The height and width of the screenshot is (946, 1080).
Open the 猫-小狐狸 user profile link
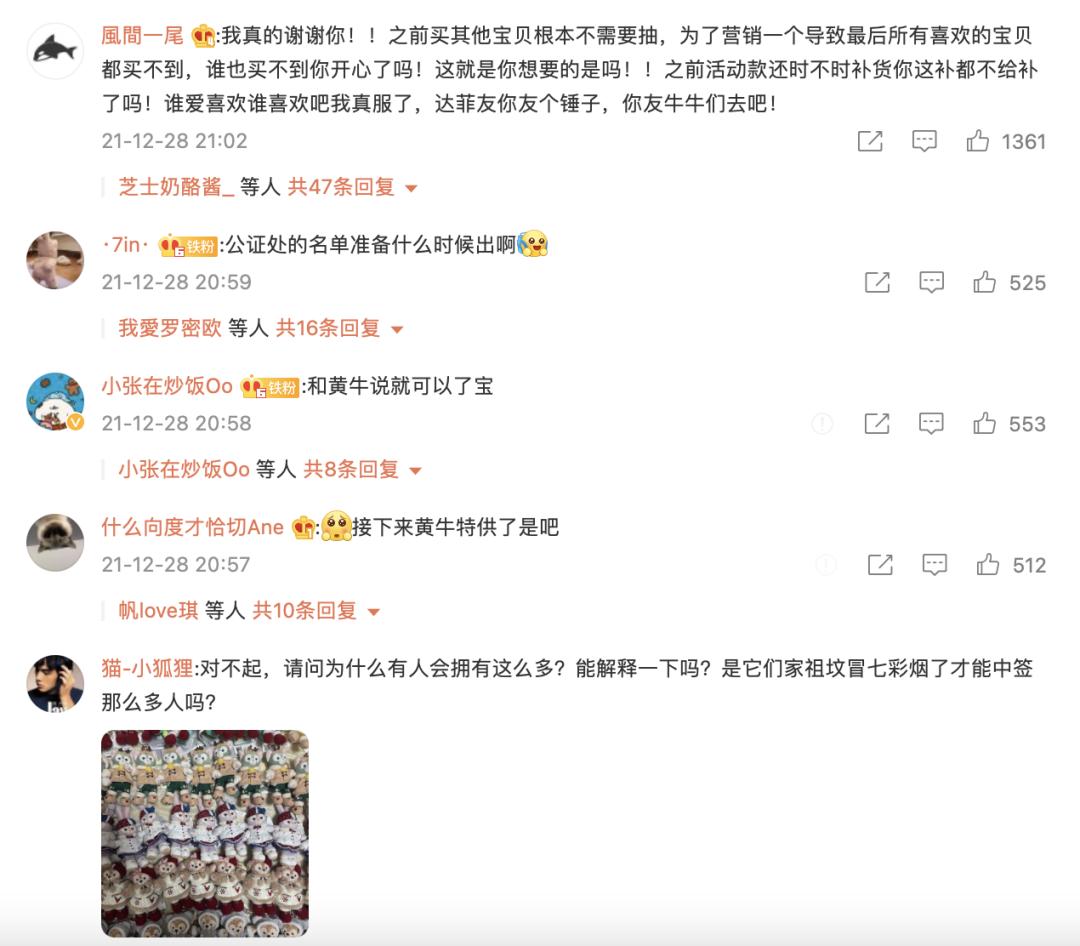147,668
